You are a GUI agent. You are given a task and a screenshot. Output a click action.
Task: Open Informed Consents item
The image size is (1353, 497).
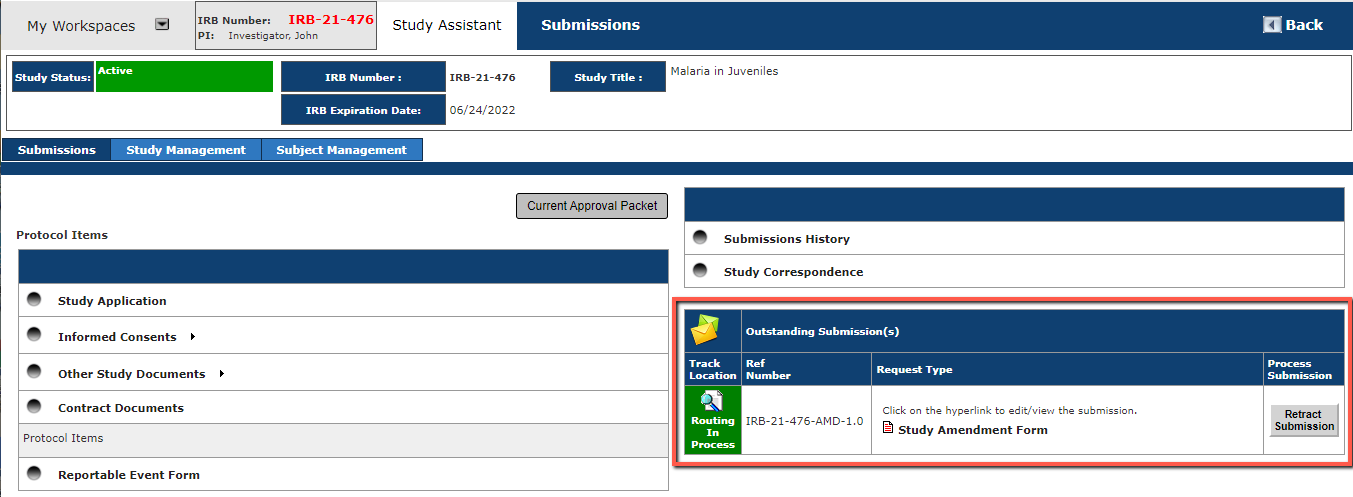point(117,338)
